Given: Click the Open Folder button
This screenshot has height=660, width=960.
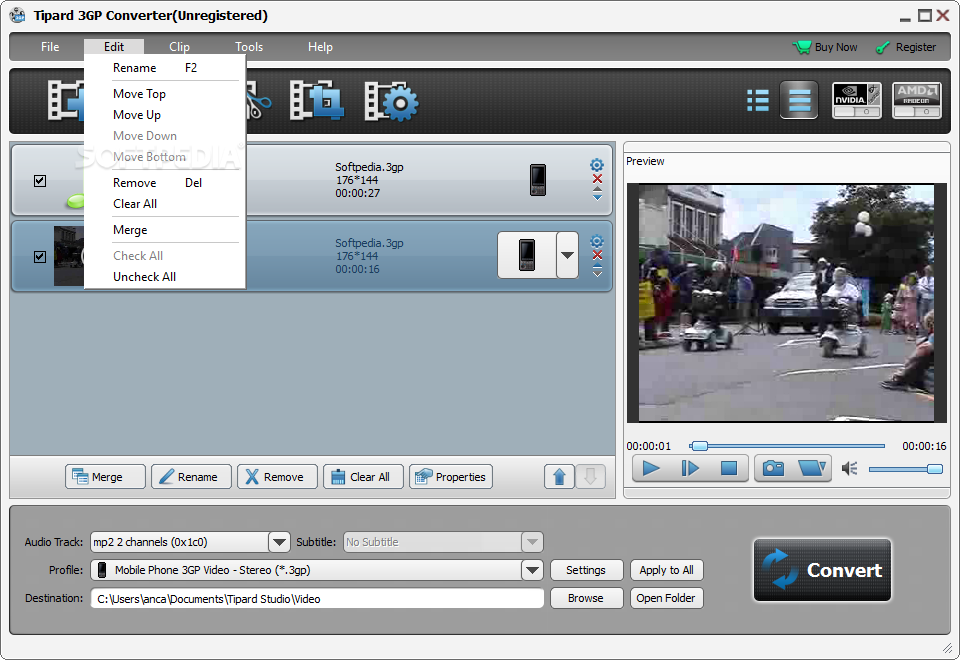Looking at the screenshot, I should coord(666,598).
